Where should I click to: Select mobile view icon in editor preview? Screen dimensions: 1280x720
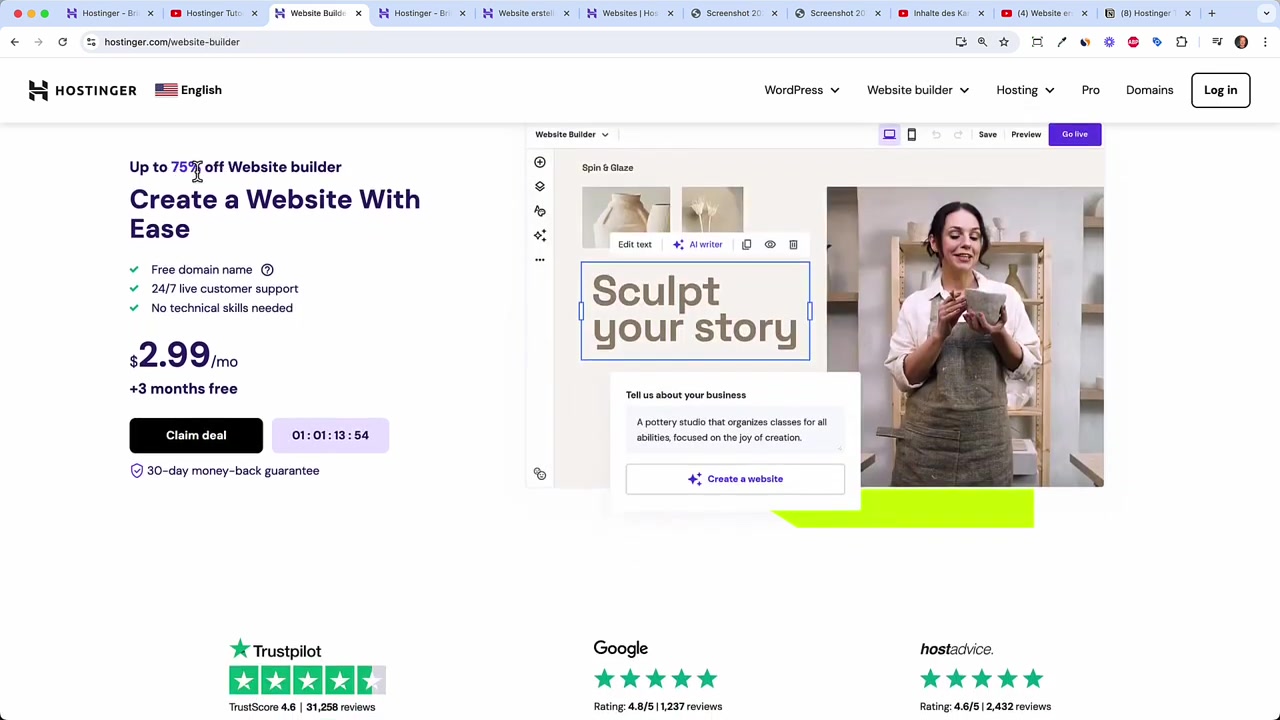coord(911,134)
